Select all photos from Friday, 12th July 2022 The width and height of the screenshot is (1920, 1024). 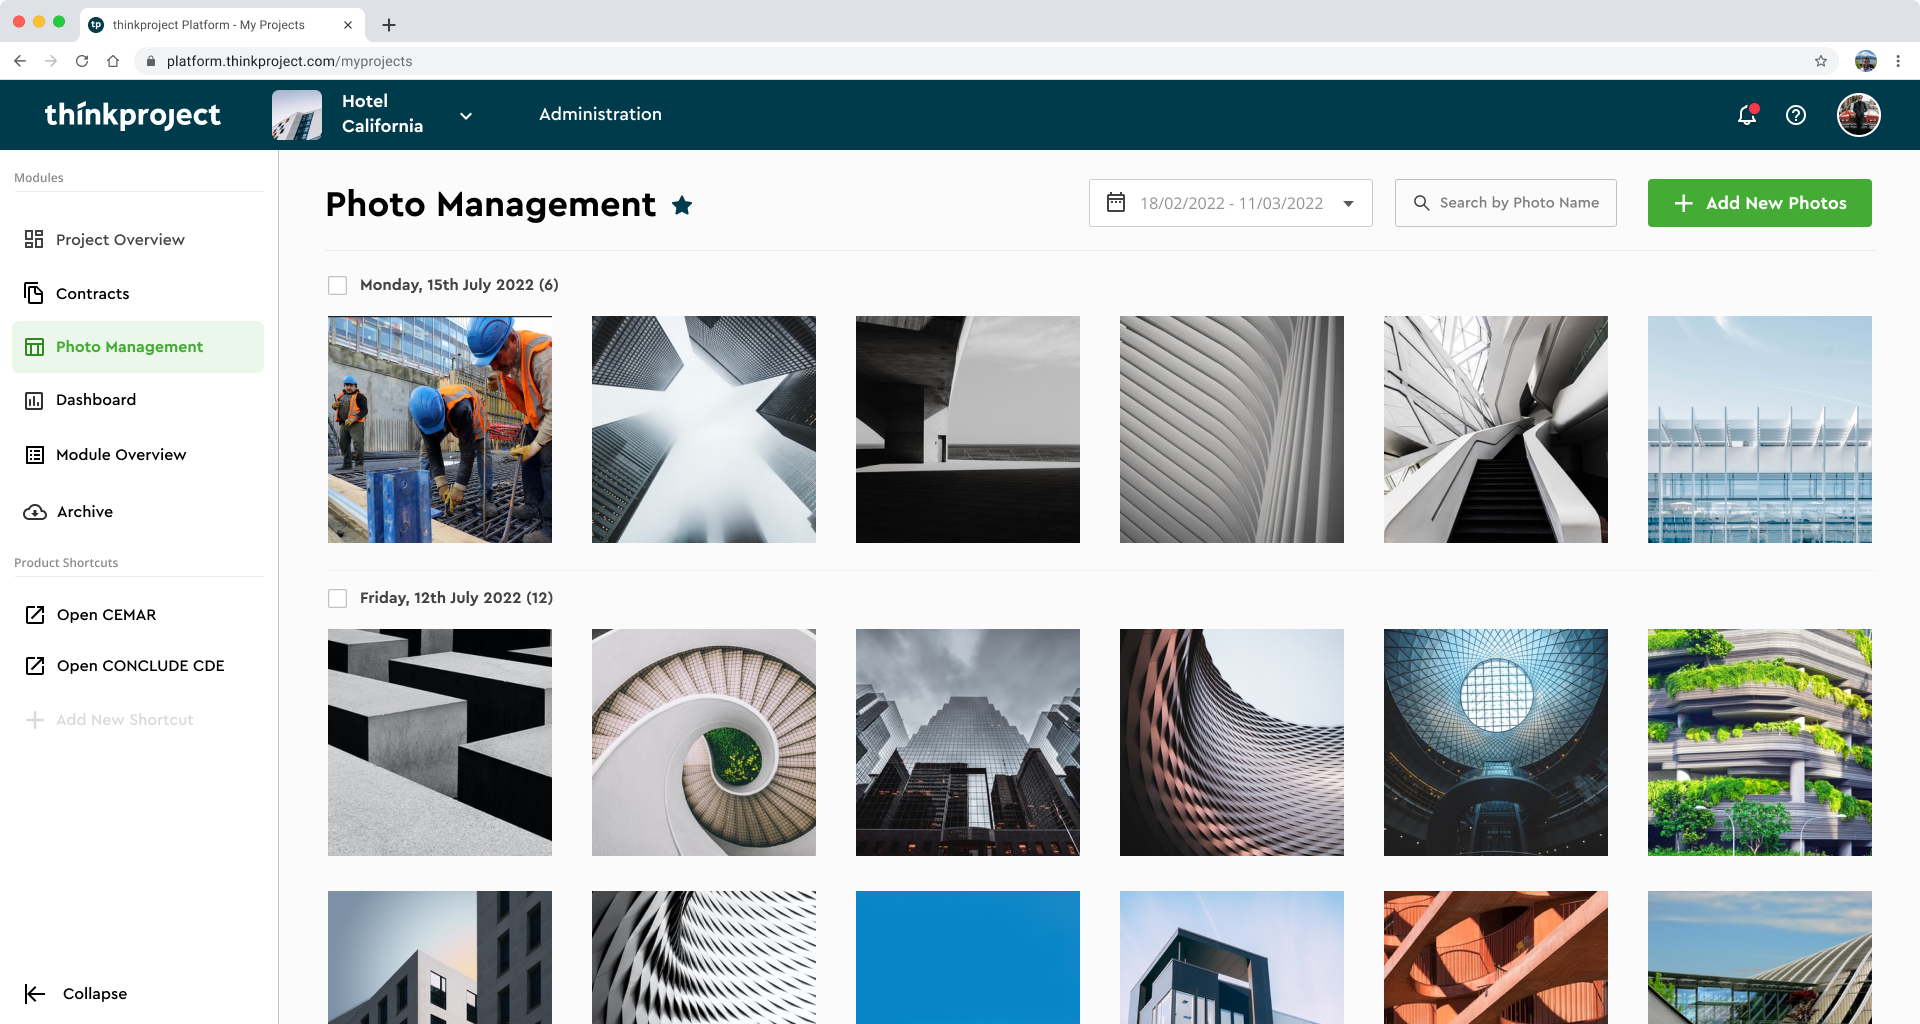(337, 597)
